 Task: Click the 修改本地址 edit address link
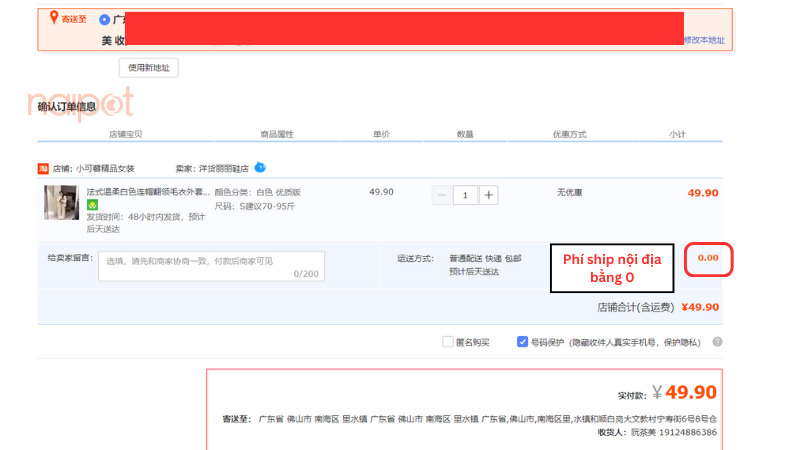[704, 40]
